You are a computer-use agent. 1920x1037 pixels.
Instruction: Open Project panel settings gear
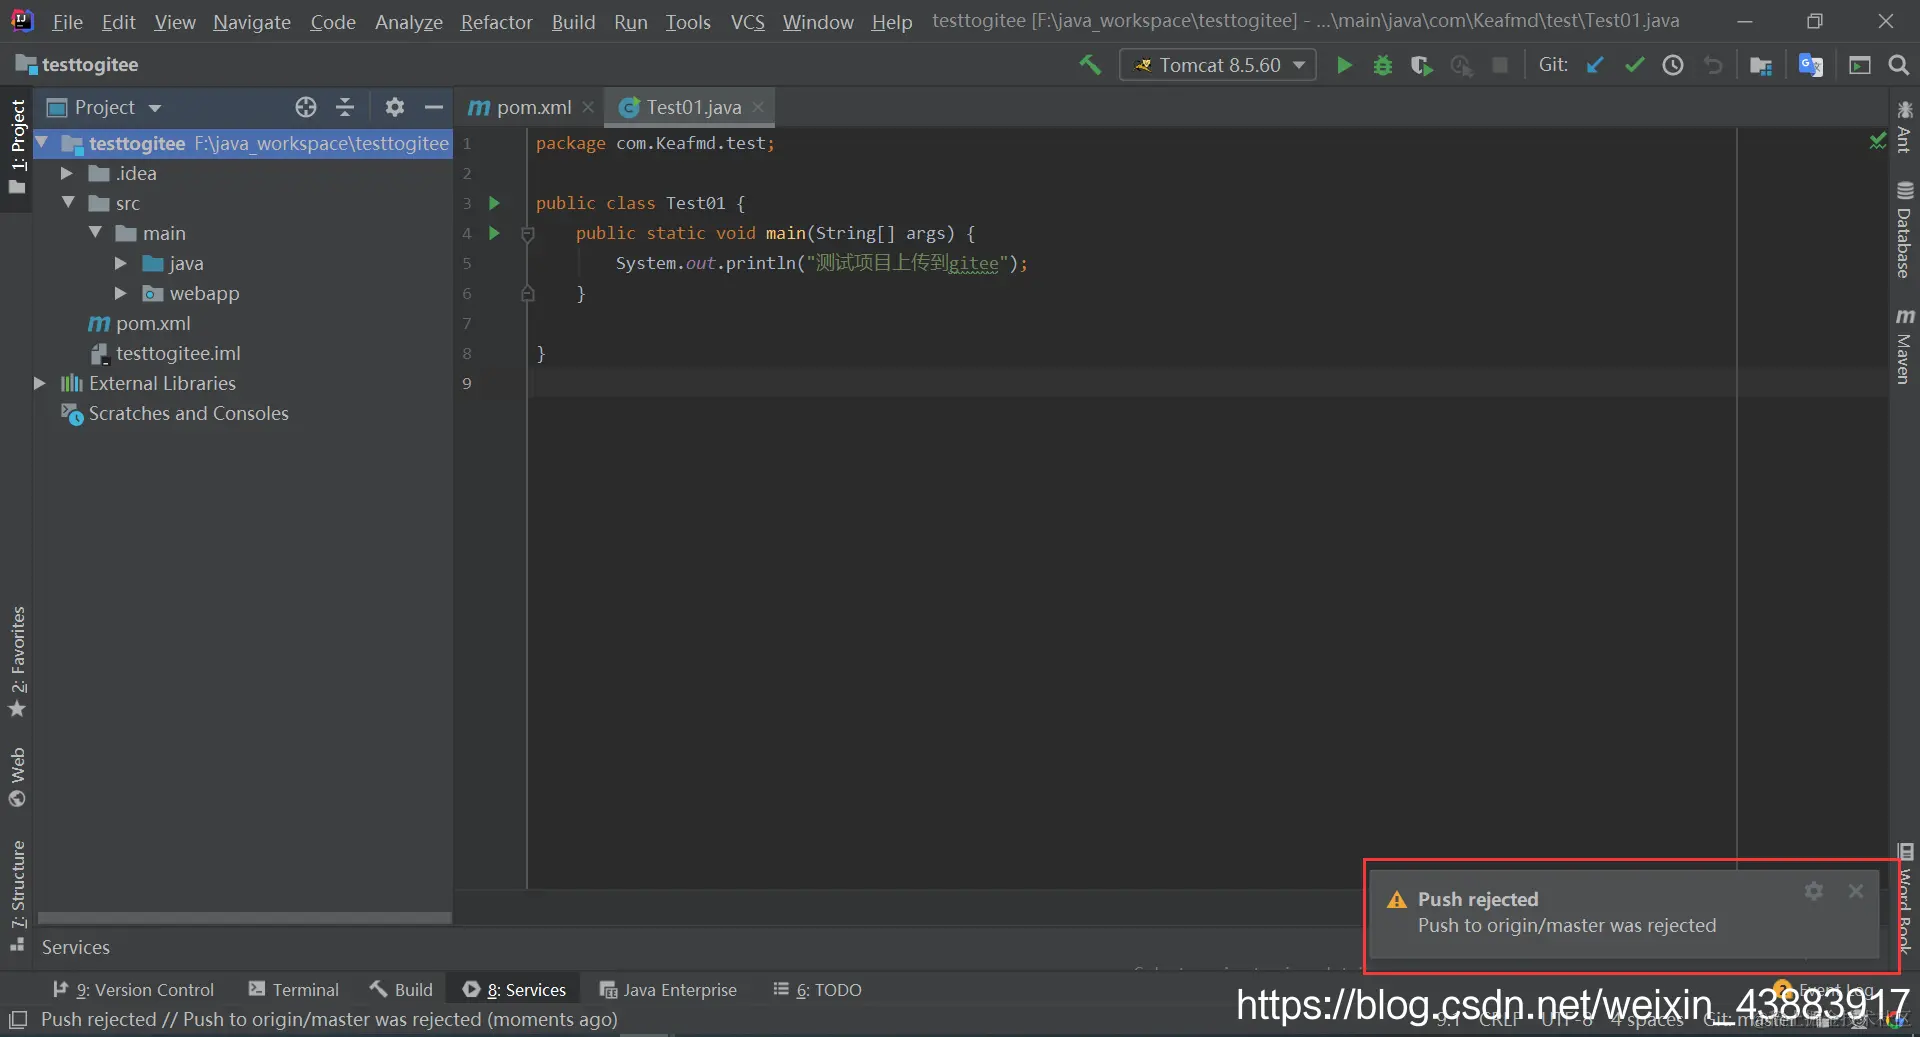395,107
